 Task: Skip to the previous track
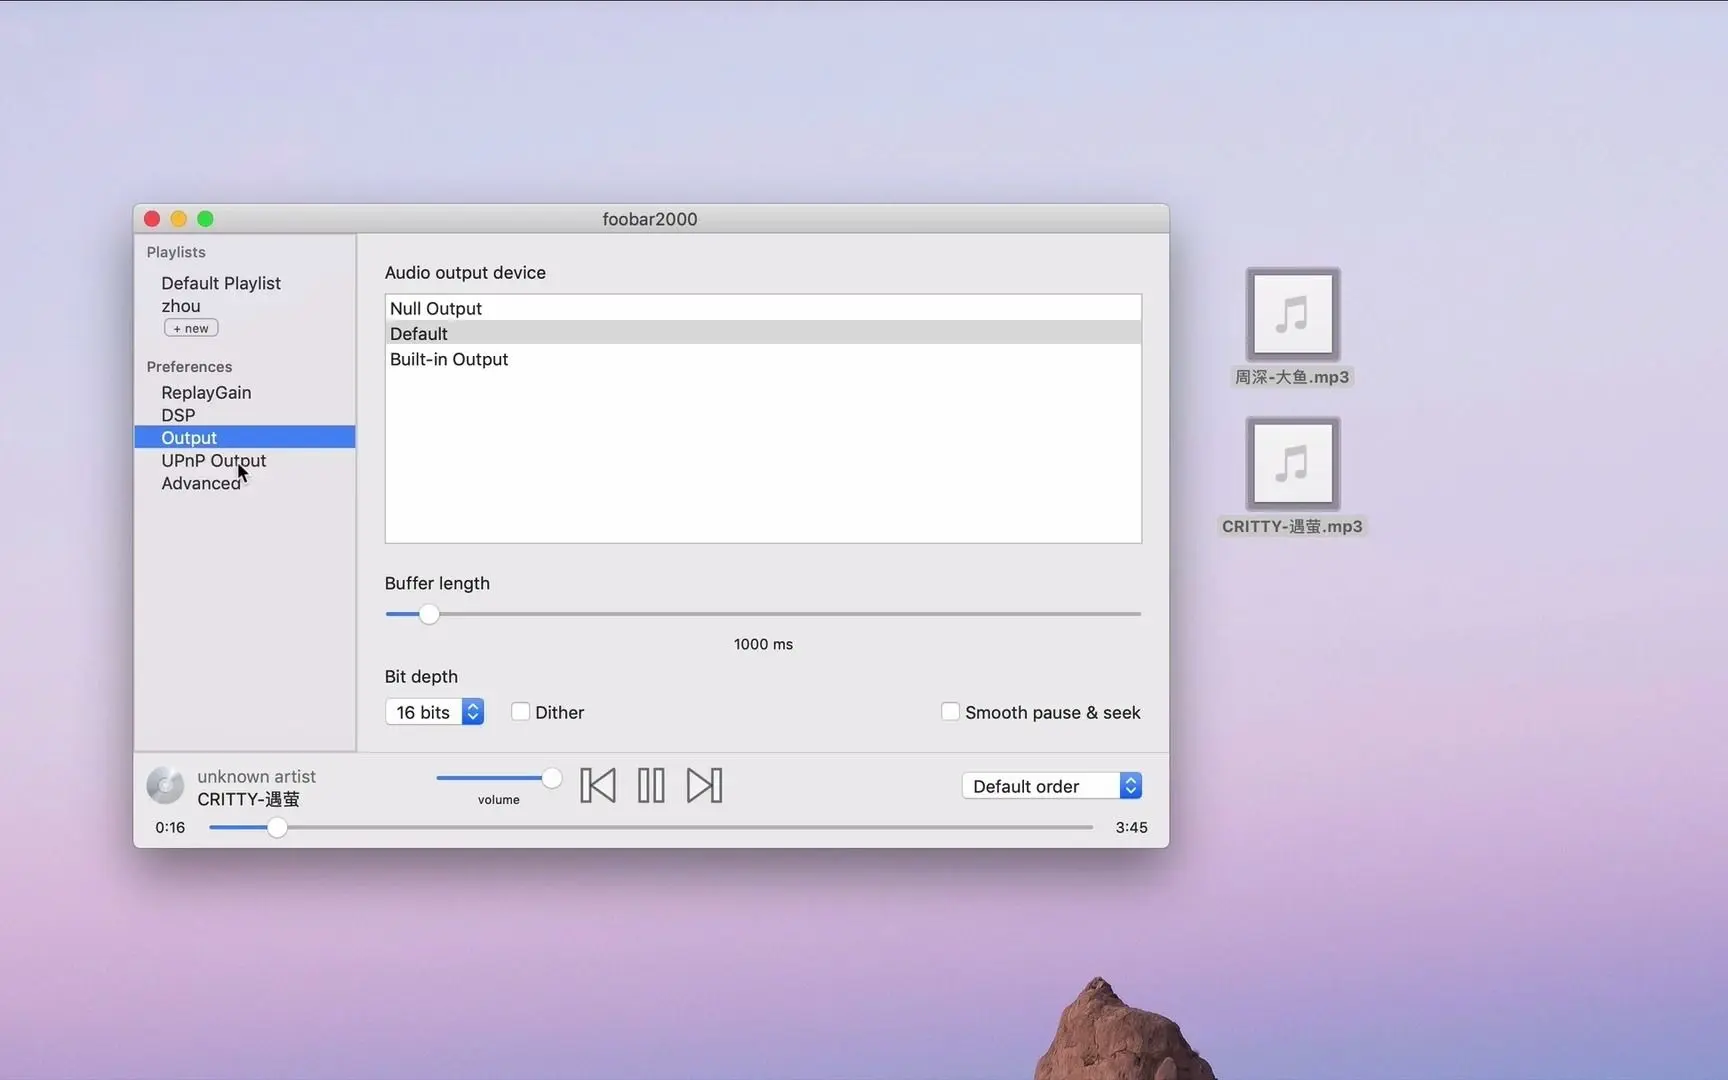(598, 785)
